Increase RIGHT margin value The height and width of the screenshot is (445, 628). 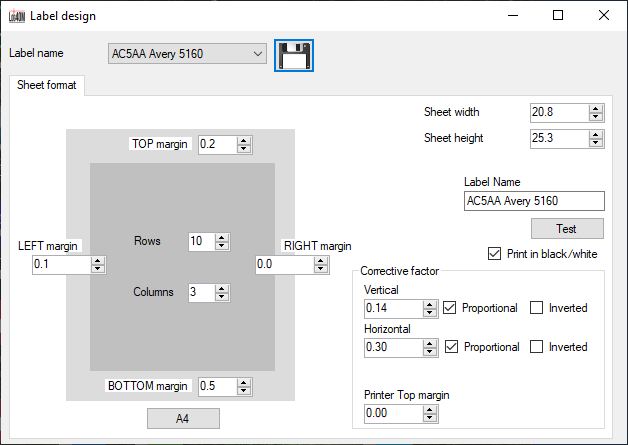[x=321, y=261]
